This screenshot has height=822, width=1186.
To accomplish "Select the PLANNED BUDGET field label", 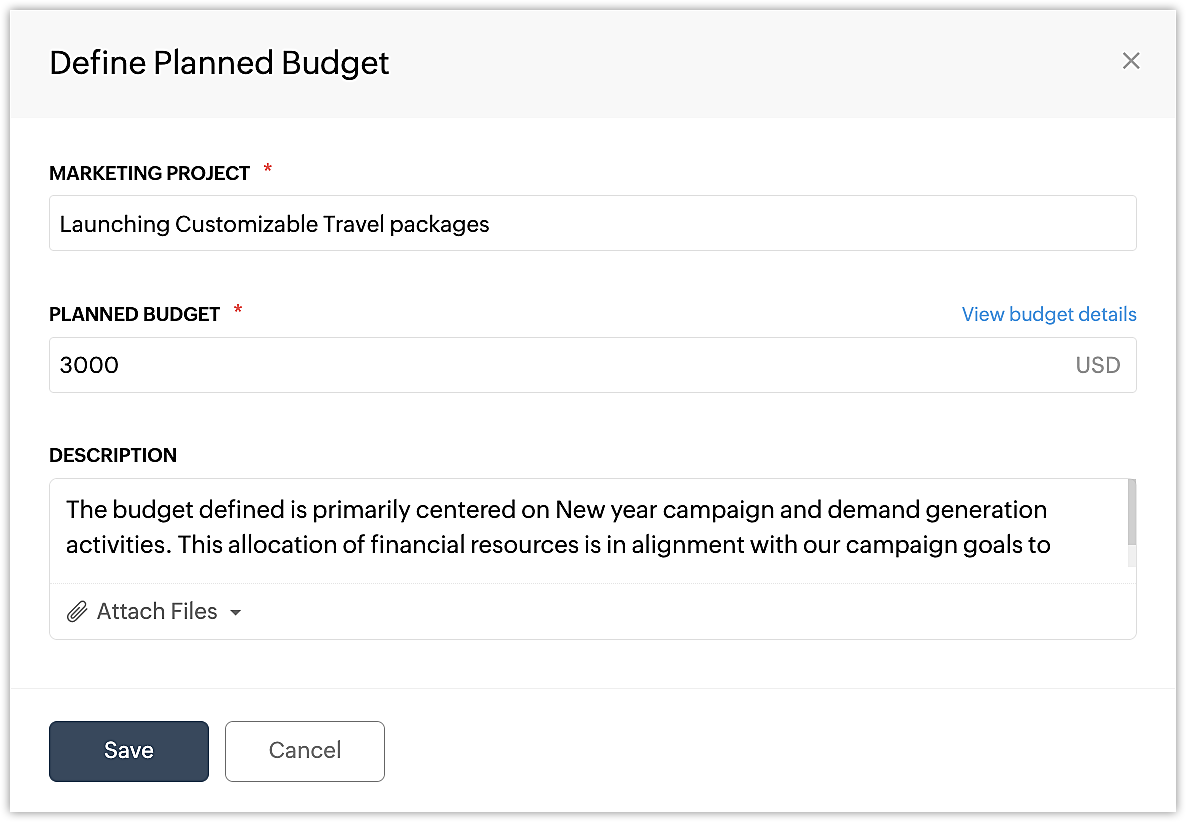I will (134, 314).
